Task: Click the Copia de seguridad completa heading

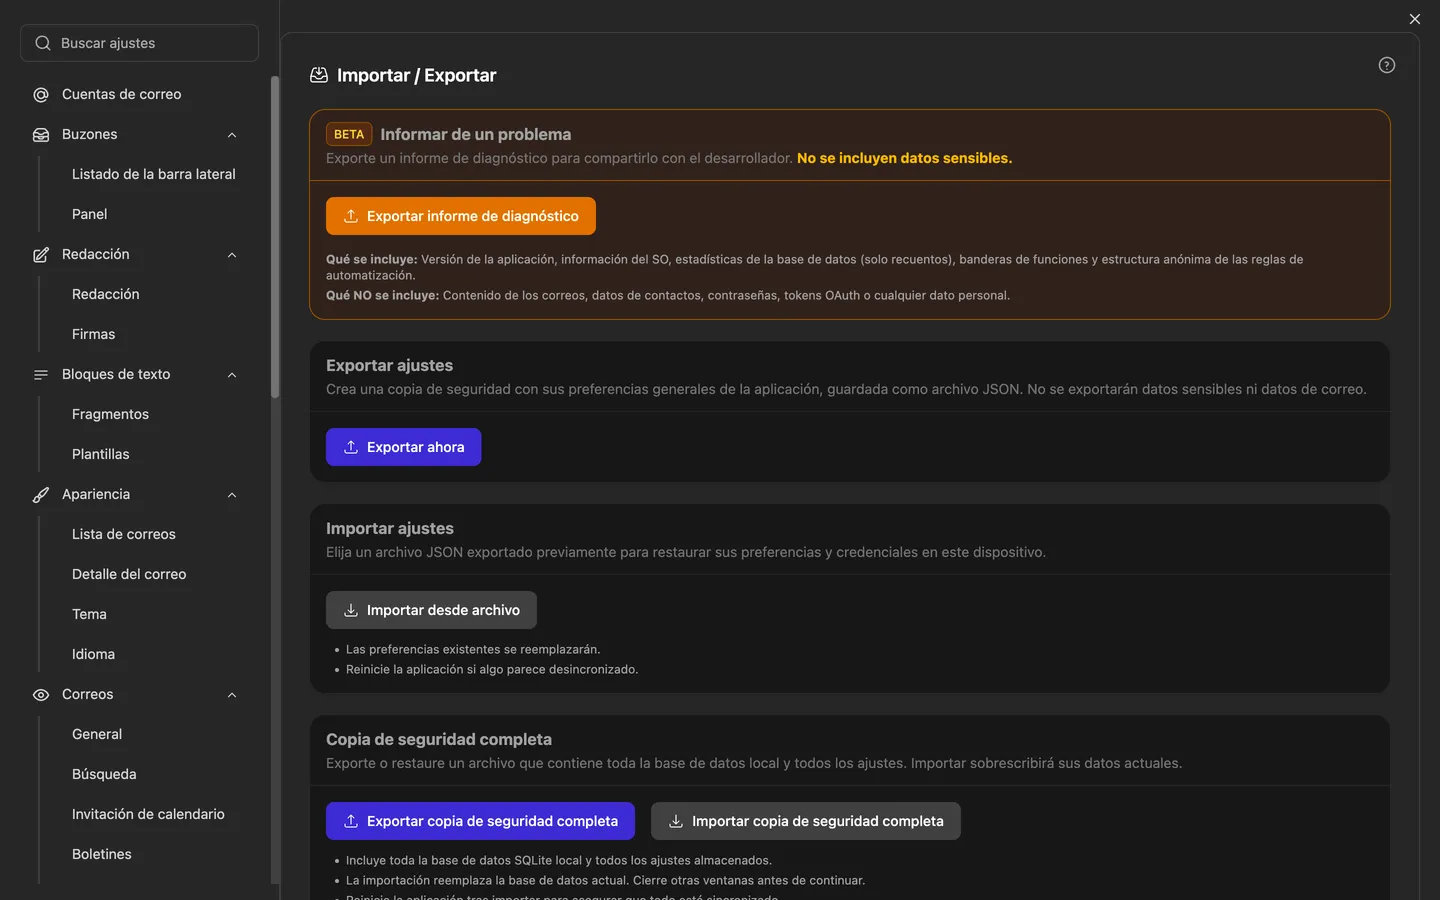Action: tap(439, 740)
